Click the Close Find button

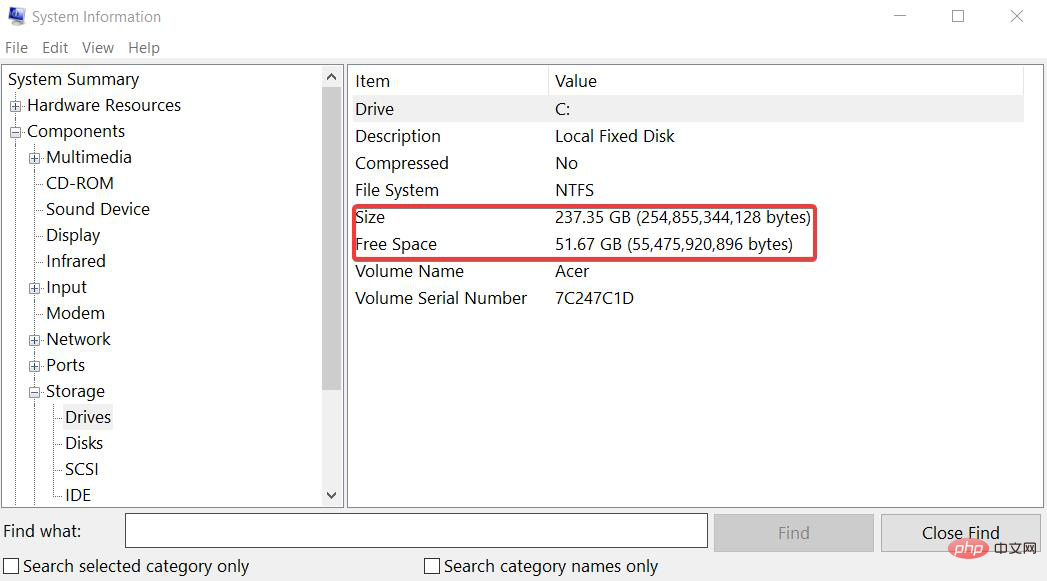(959, 532)
